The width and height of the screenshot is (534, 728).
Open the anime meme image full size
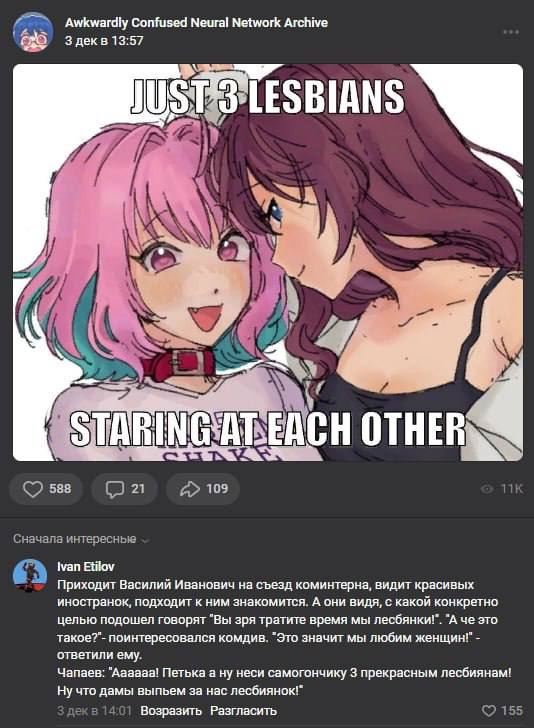267,262
